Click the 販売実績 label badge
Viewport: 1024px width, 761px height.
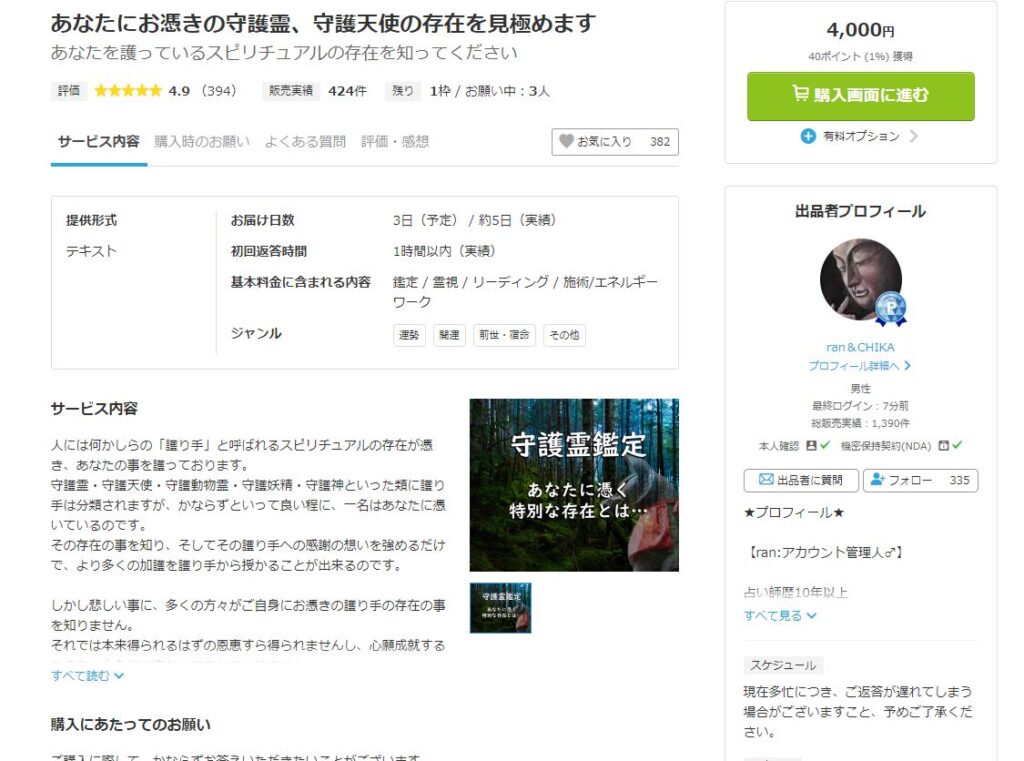point(291,91)
